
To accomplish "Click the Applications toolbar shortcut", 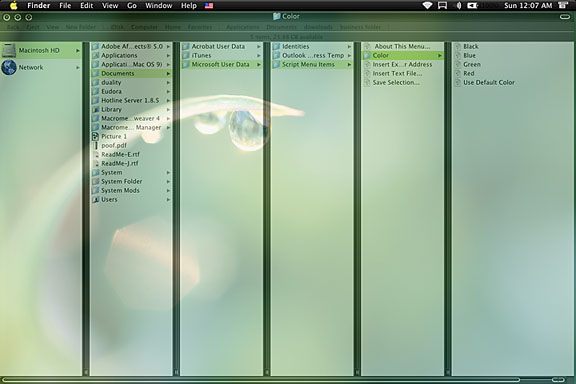I will pos(242,27).
